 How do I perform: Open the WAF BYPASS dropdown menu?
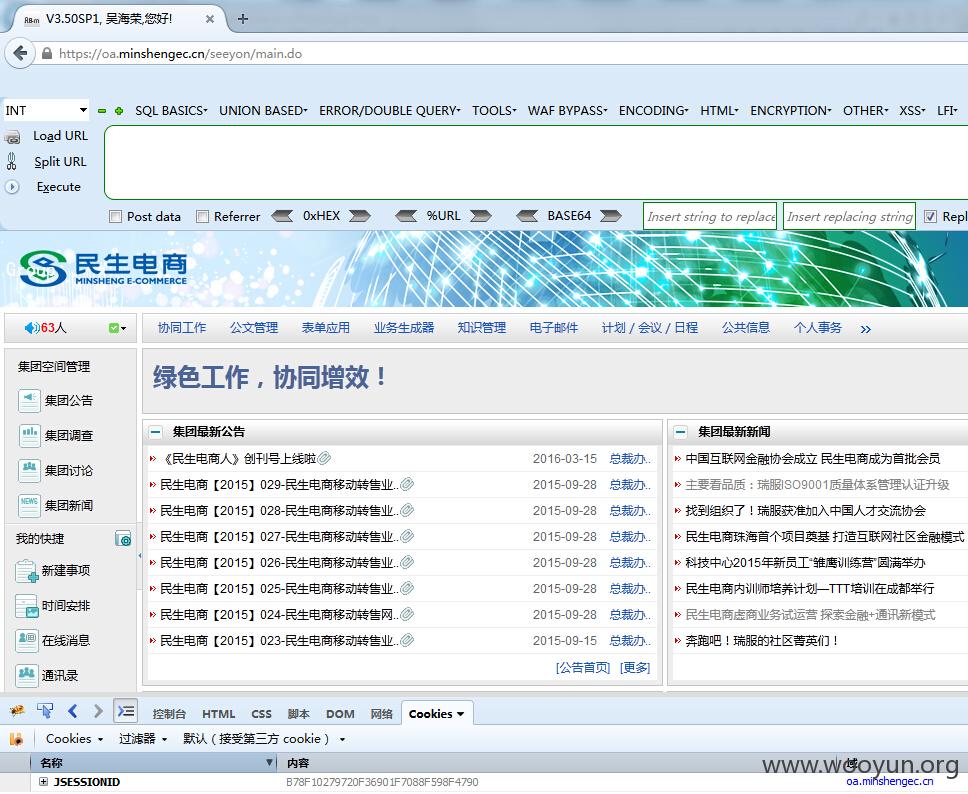tap(567, 111)
